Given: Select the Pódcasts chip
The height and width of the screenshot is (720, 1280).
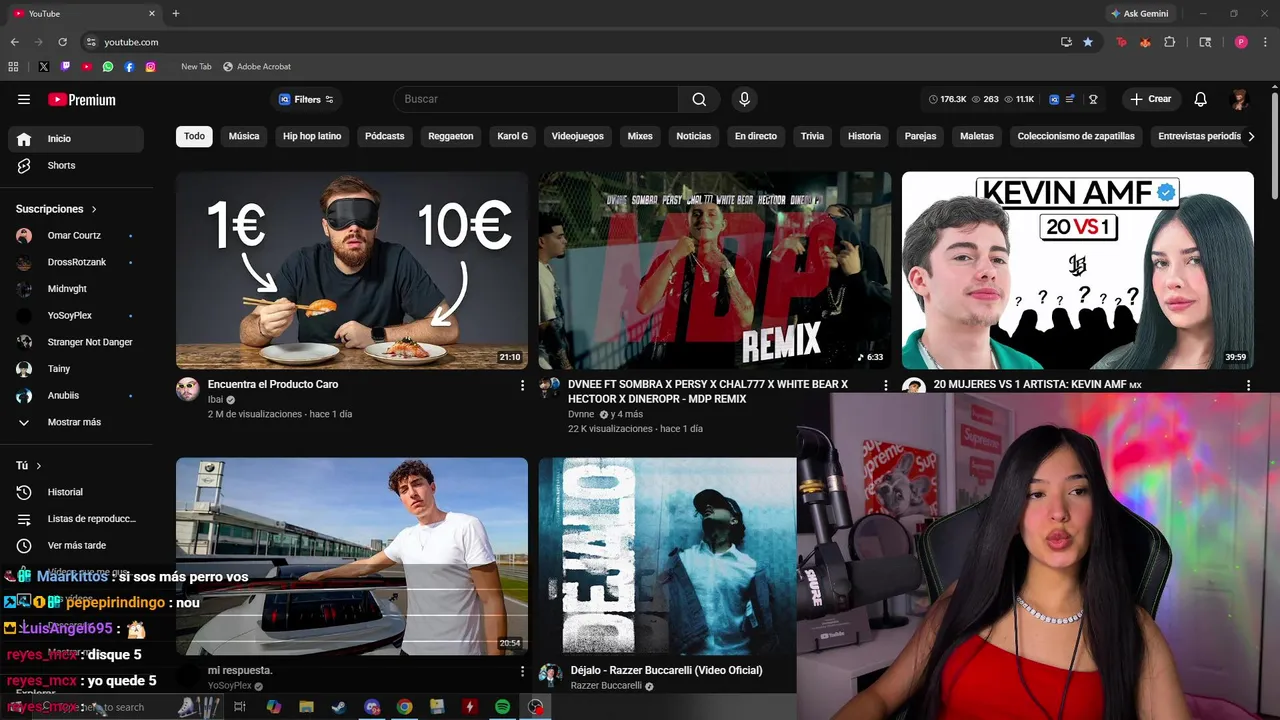Looking at the screenshot, I should pos(385,136).
